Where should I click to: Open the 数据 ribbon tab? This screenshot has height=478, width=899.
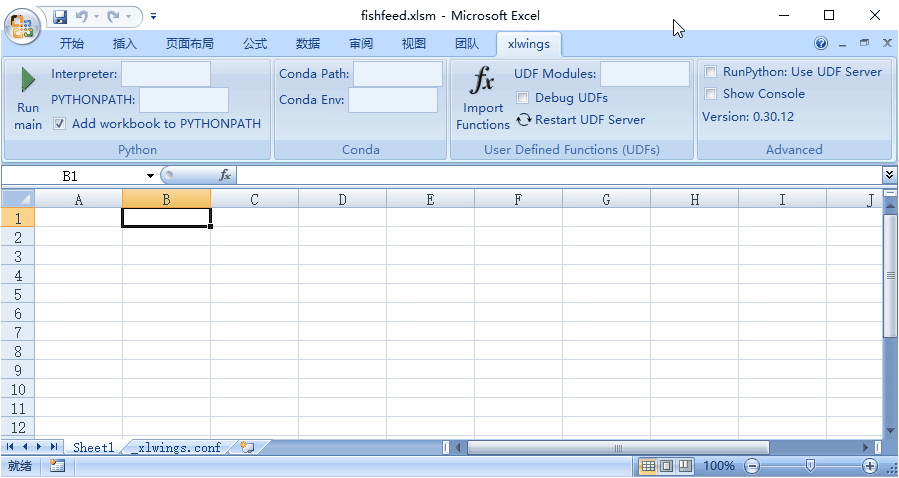click(x=308, y=44)
